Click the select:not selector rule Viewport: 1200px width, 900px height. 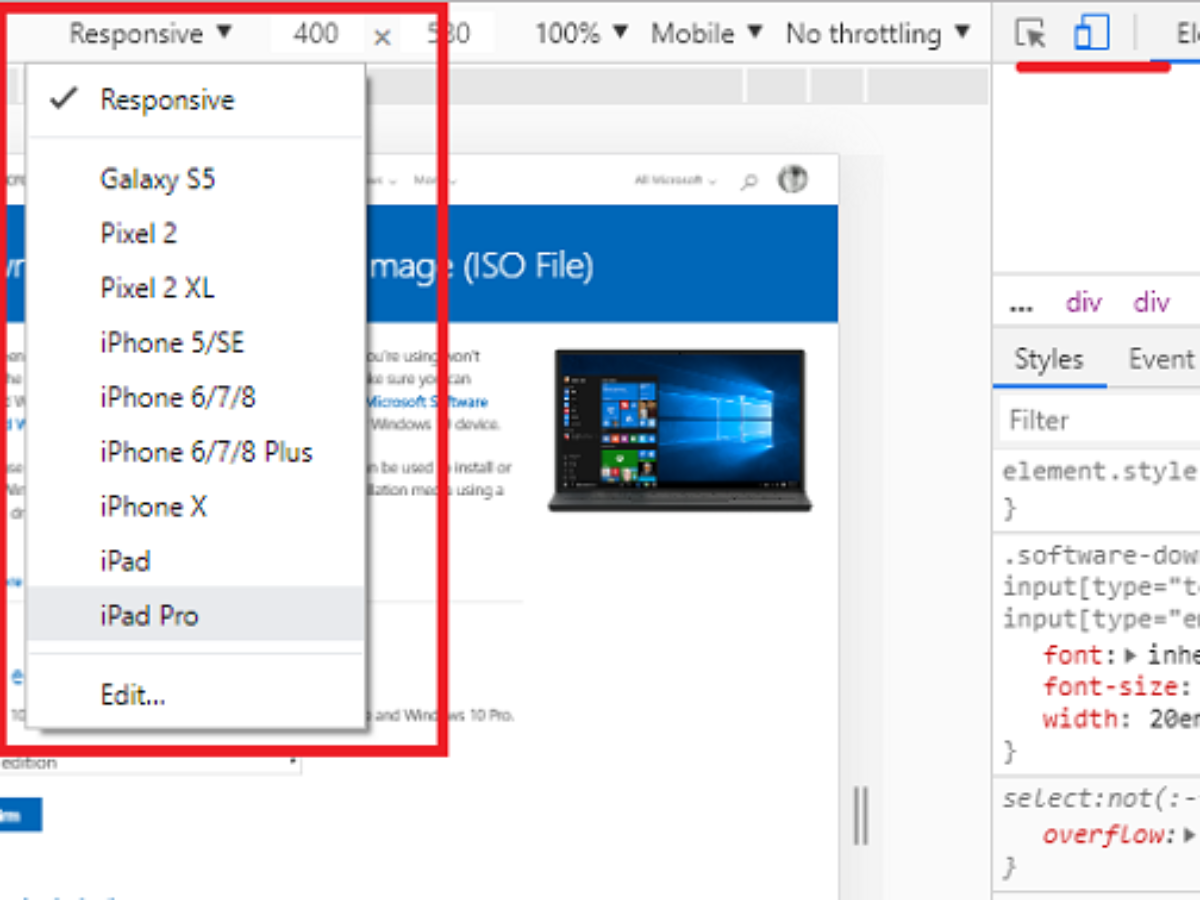point(1100,799)
